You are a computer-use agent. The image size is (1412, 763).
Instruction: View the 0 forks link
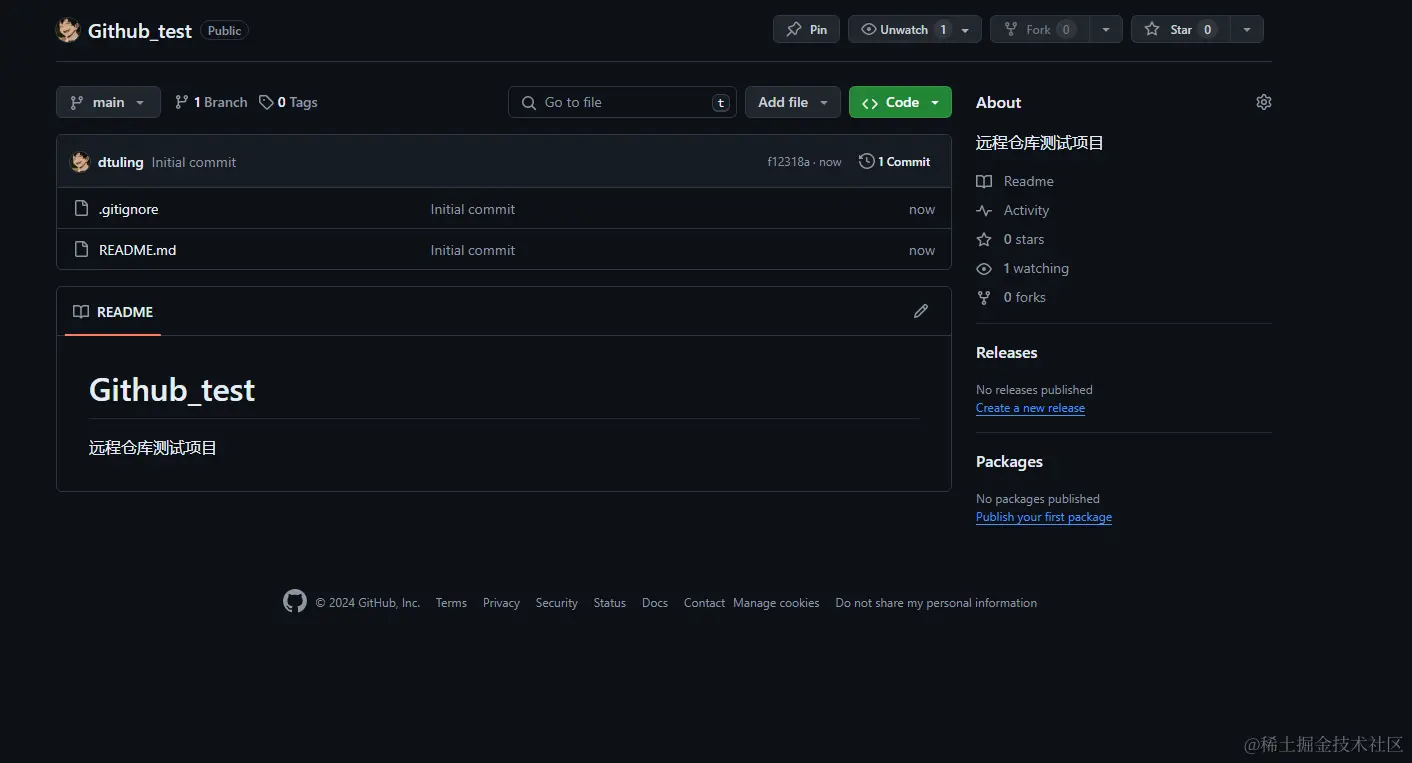pyautogui.click(x=1011, y=297)
